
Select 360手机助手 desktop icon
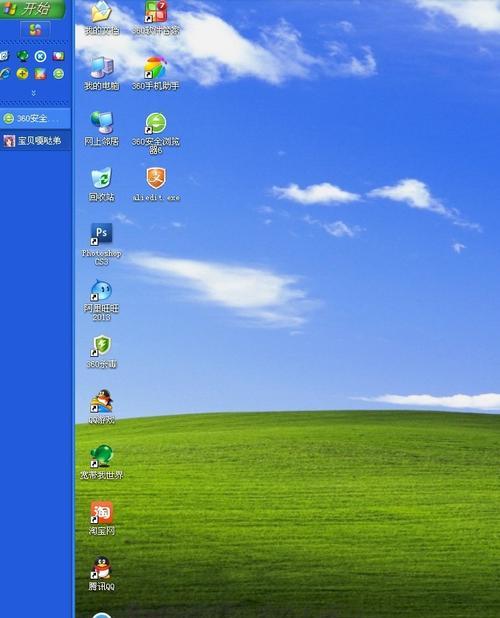(x=156, y=73)
